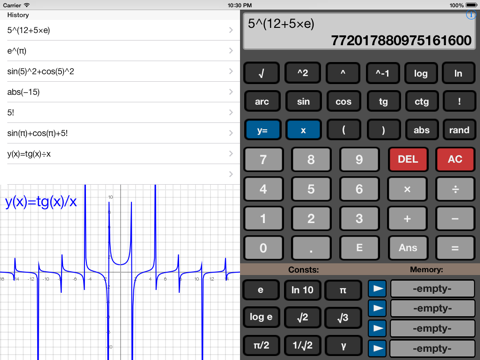
Task: Insert constant 1/√2
Action: click(x=302, y=345)
